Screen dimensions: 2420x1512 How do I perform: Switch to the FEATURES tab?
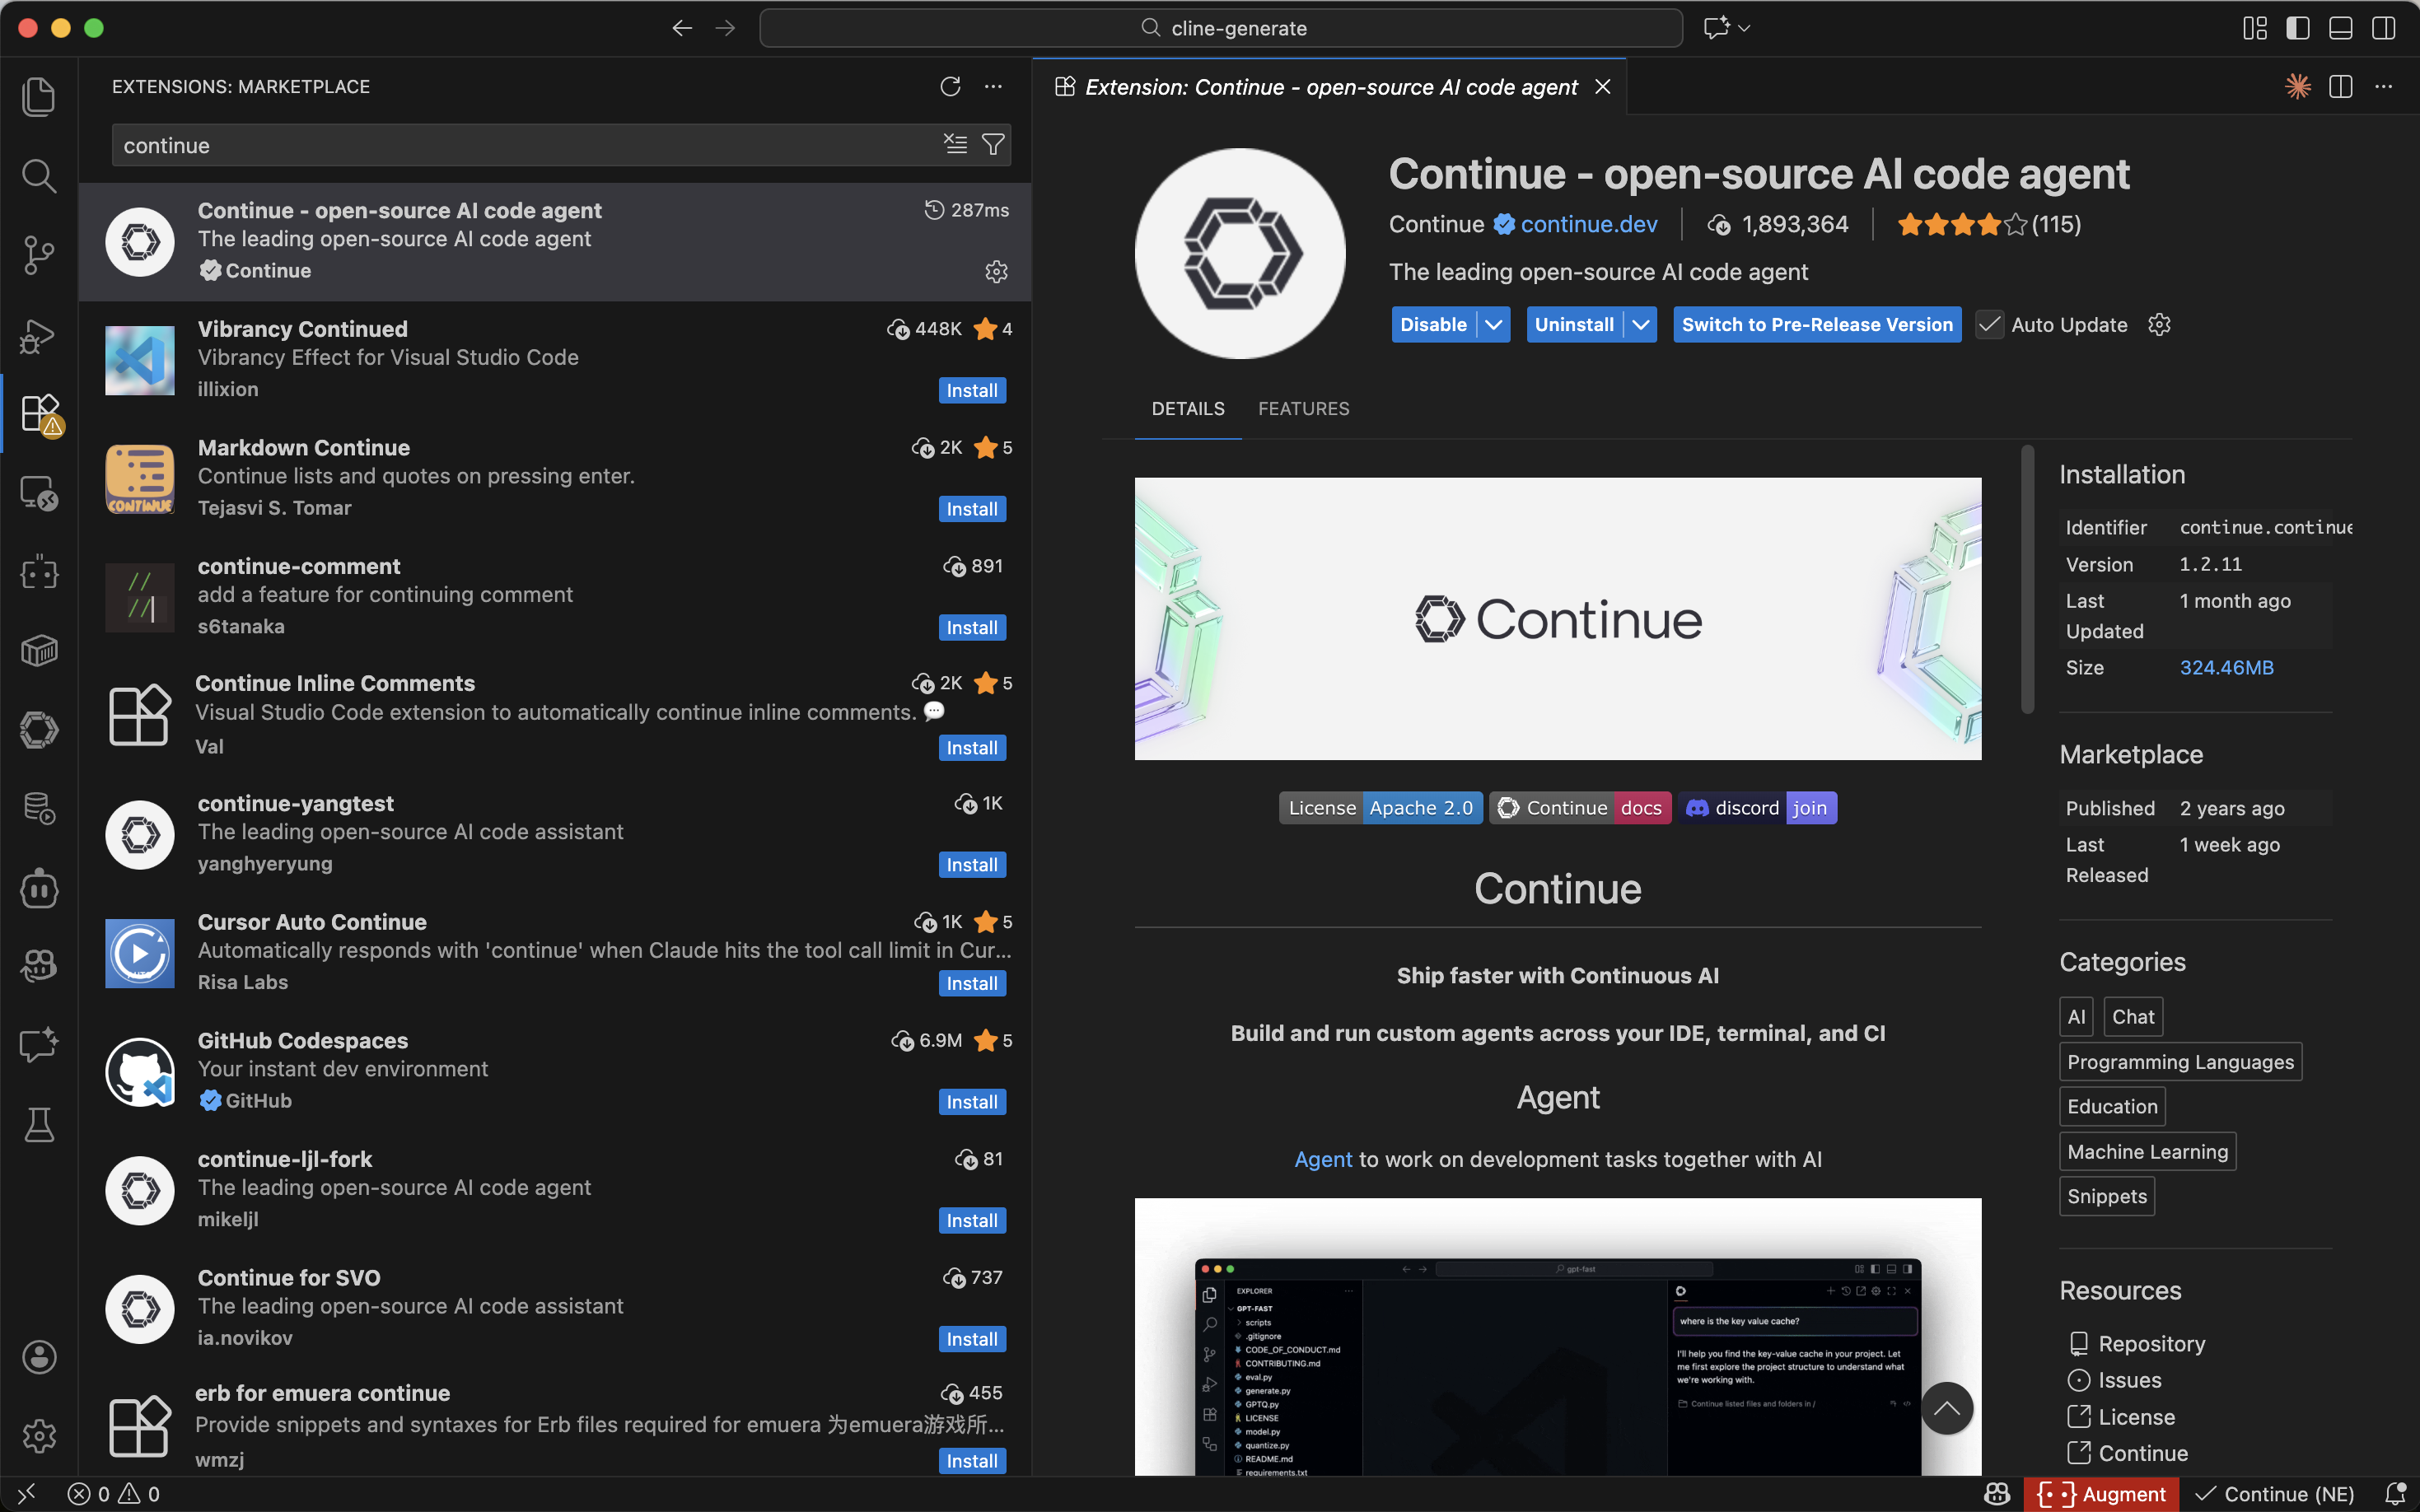pyautogui.click(x=1303, y=409)
